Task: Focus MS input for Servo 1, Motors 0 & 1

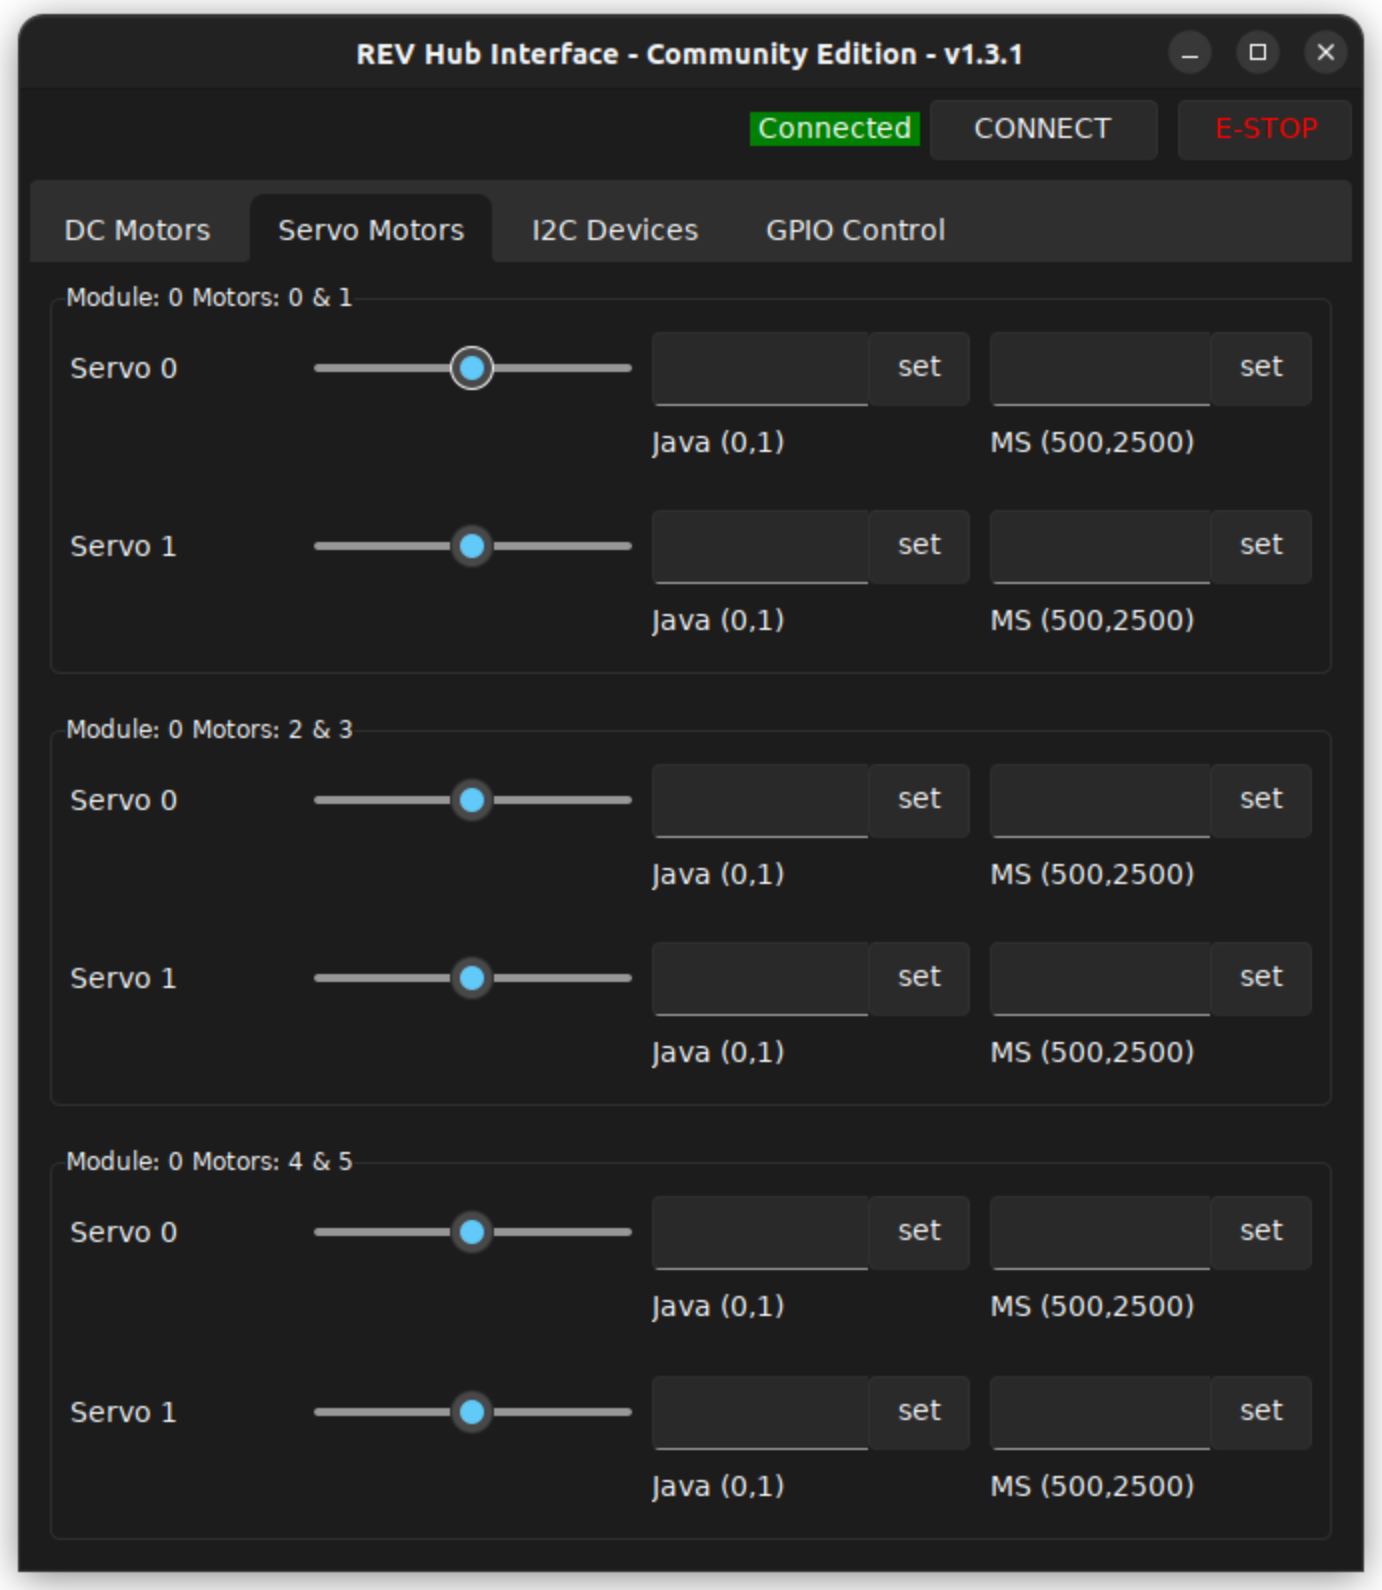Action: pyautogui.click(x=1100, y=547)
